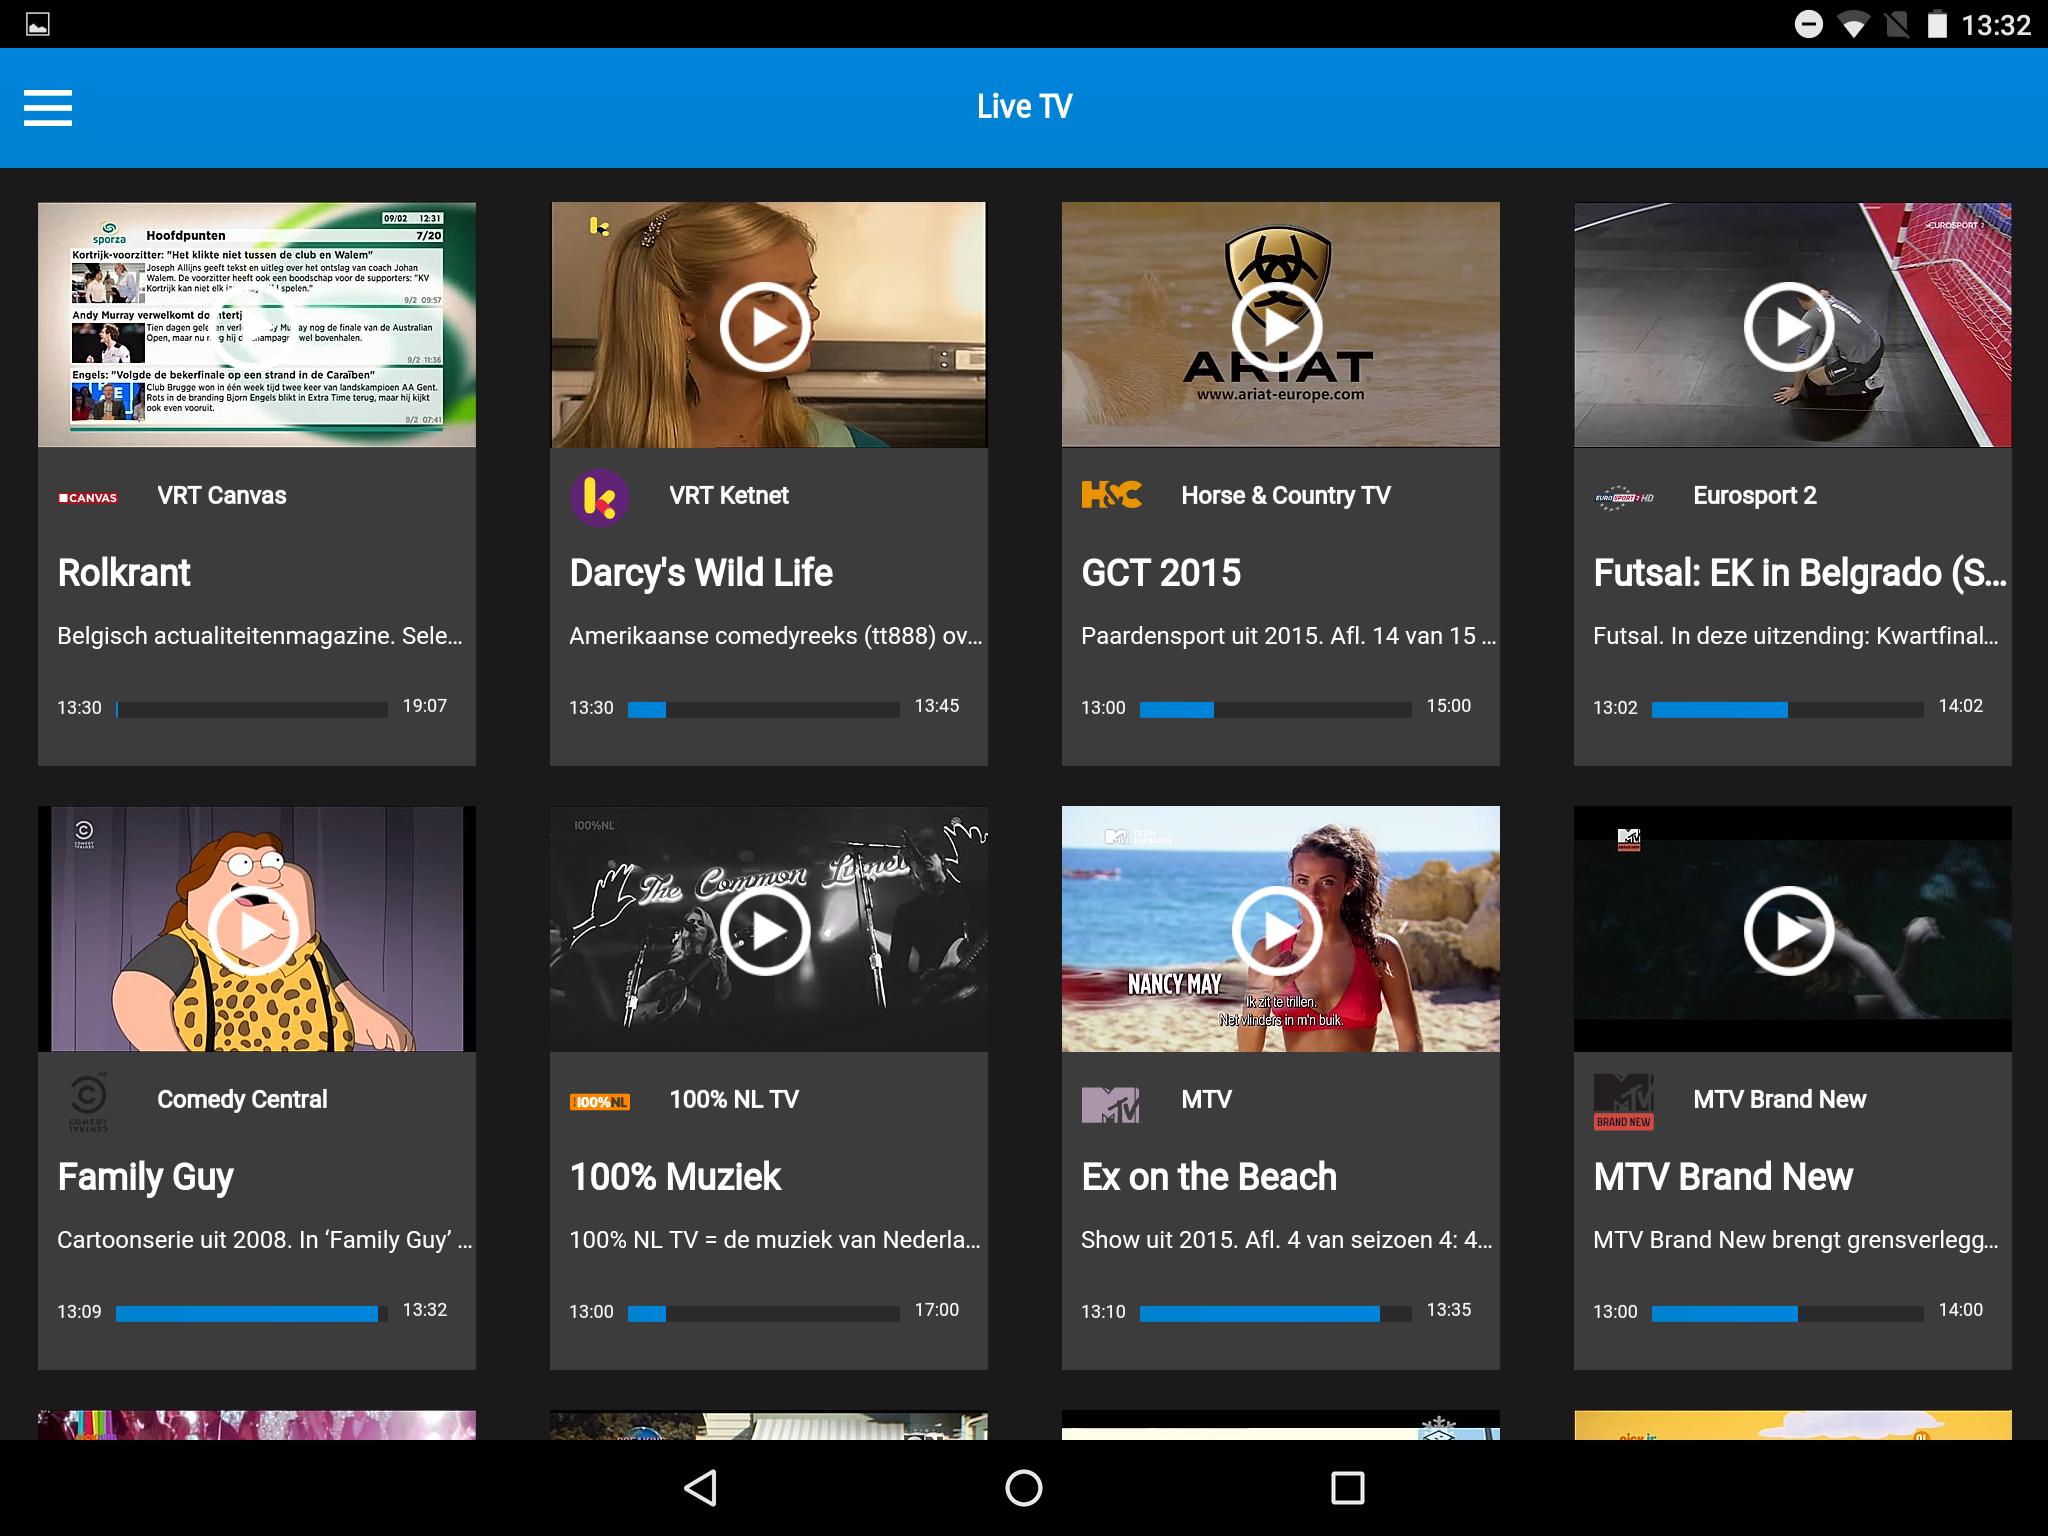The height and width of the screenshot is (1536, 2048).
Task: Tap the VRT Canvas channel logo
Action: point(88,497)
